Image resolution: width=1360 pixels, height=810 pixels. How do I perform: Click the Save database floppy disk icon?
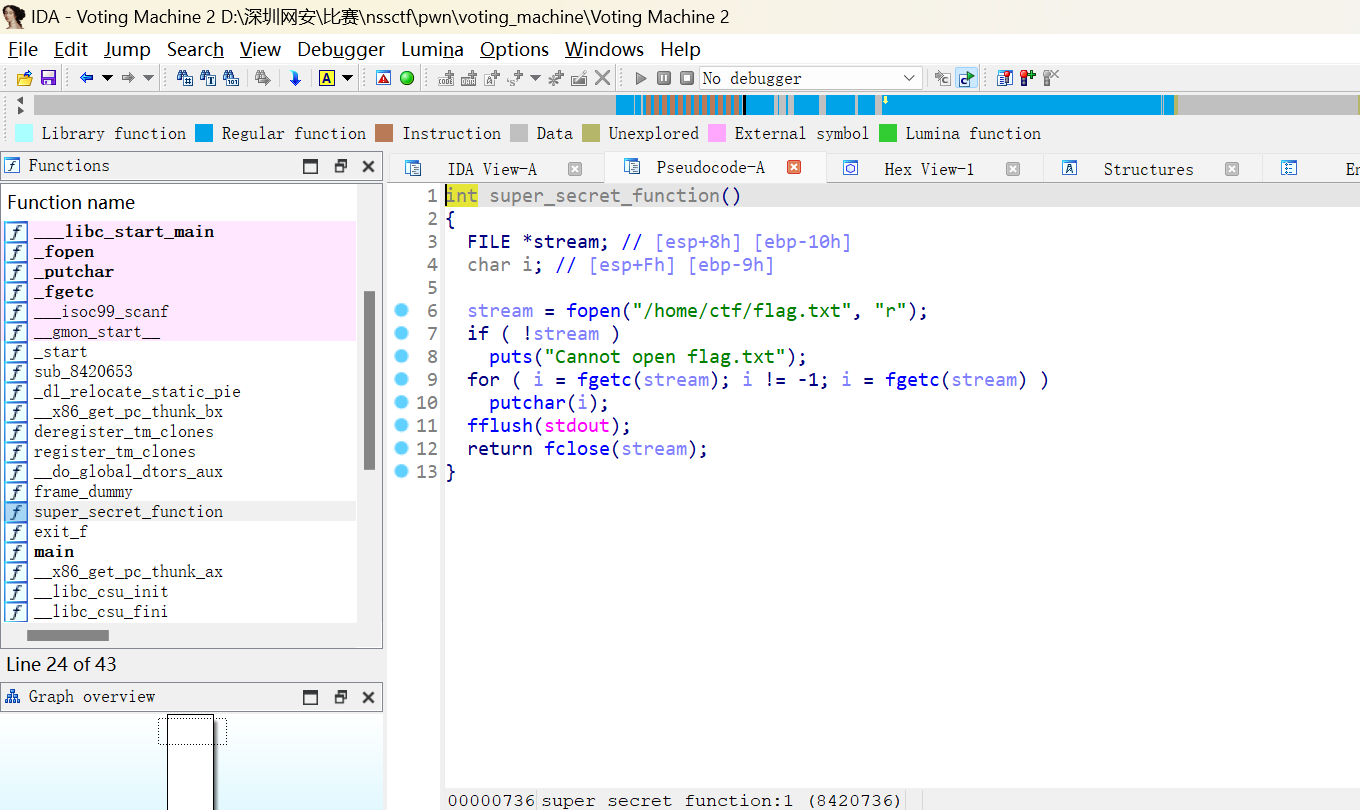48,78
